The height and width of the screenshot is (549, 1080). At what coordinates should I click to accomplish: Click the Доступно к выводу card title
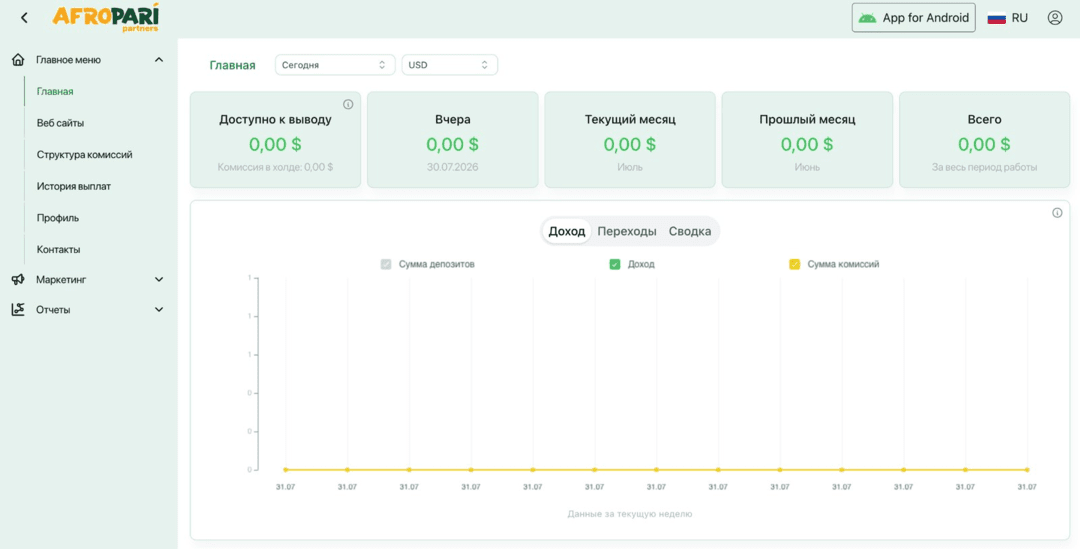coord(276,120)
